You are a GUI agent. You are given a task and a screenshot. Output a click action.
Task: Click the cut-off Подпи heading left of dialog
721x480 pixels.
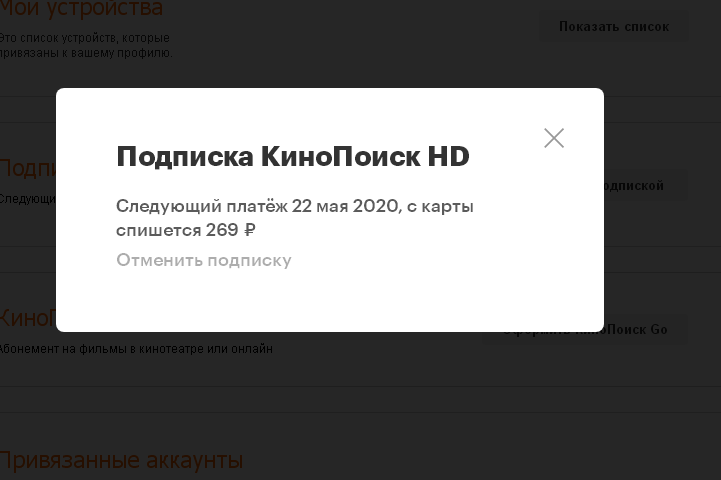(x=28, y=168)
